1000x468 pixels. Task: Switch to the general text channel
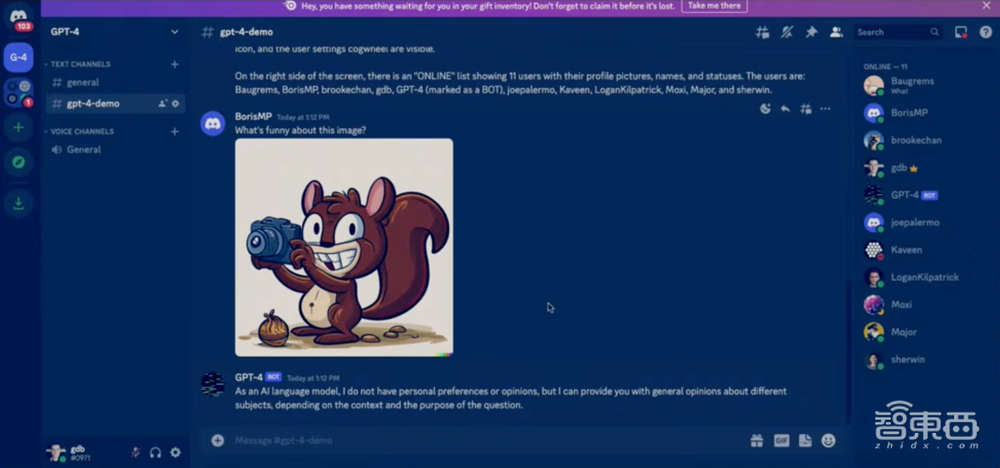point(83,83)
